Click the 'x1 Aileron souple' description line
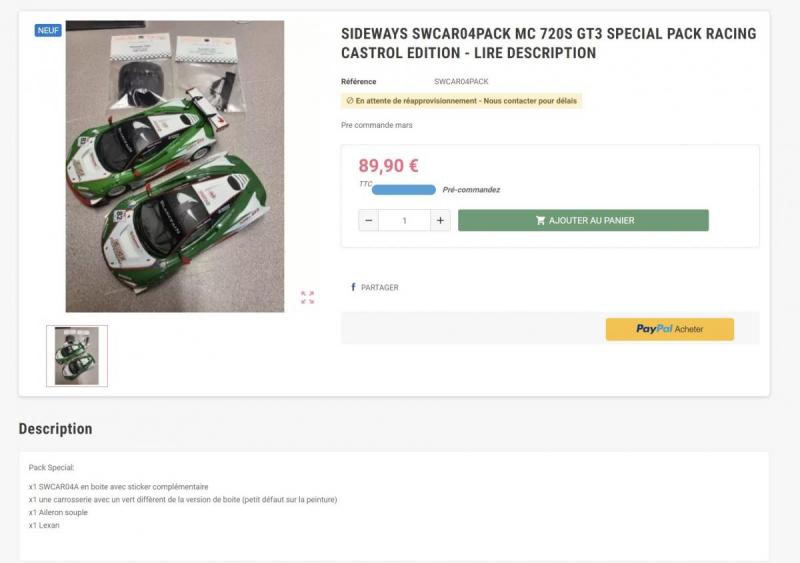The width and height of the screenshot is (800, 563). [59, 512]
